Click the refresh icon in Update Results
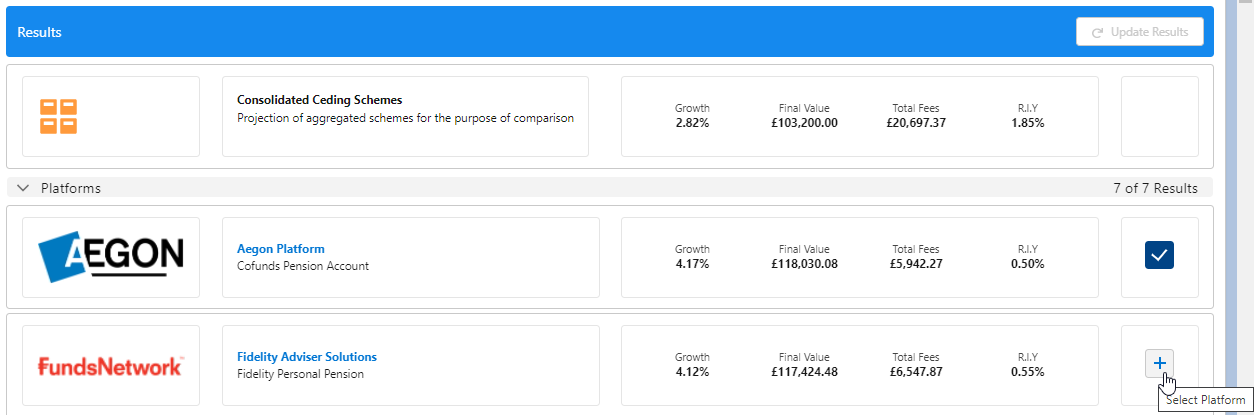Screen dimensions: 1254x415 [1097, 33]
